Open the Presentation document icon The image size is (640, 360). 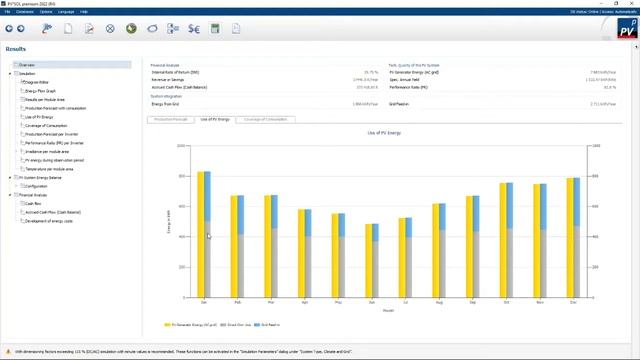click(236, 29)
